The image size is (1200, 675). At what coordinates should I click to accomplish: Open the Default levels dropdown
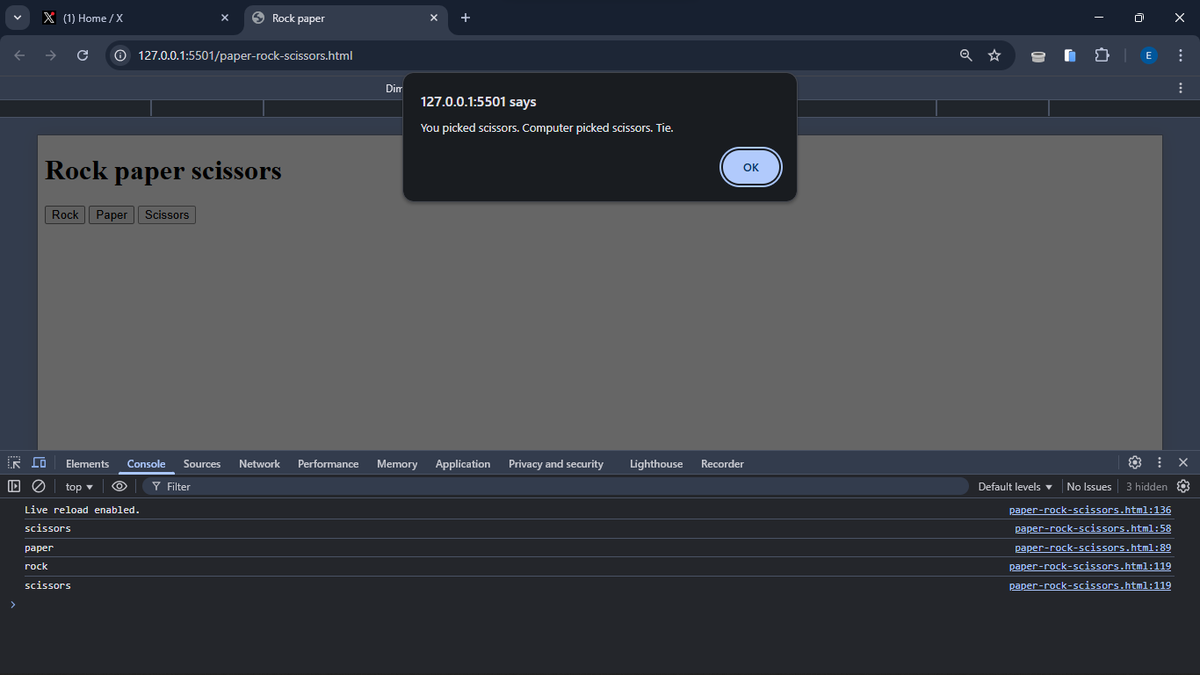[1014, 486]
